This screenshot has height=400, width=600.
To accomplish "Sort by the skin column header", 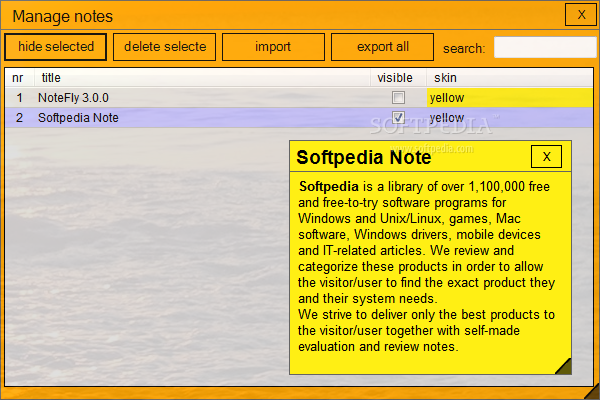I will tap(510, 78).
